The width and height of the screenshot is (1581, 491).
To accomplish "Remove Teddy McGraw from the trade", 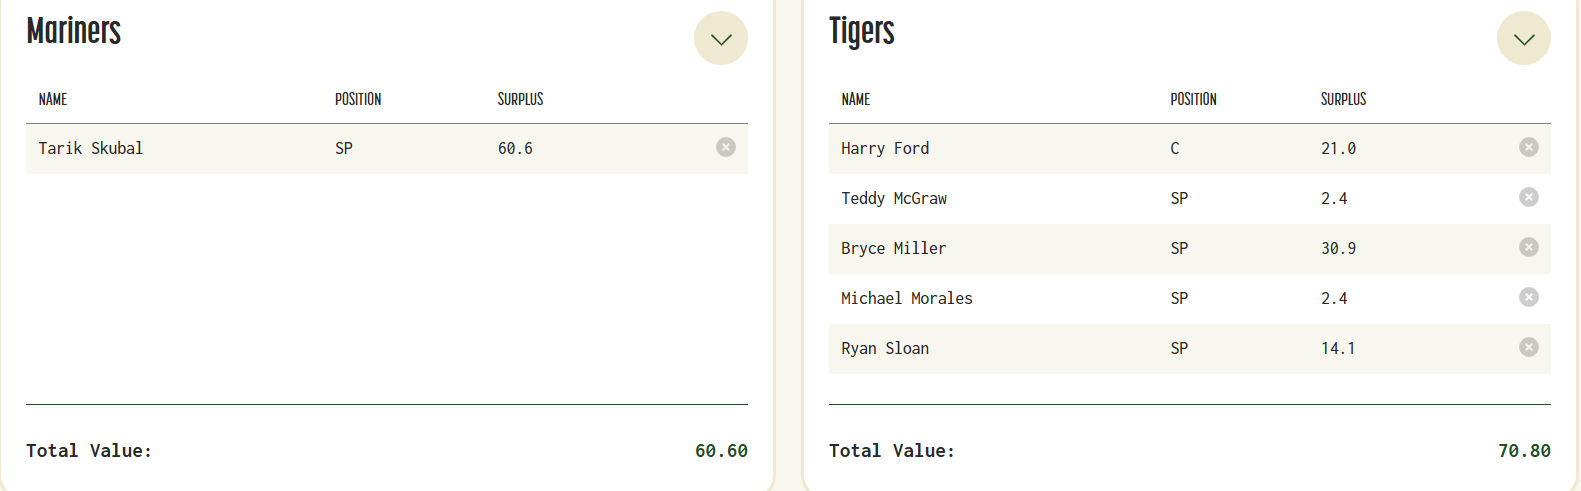I will (x=1528, y=197).
